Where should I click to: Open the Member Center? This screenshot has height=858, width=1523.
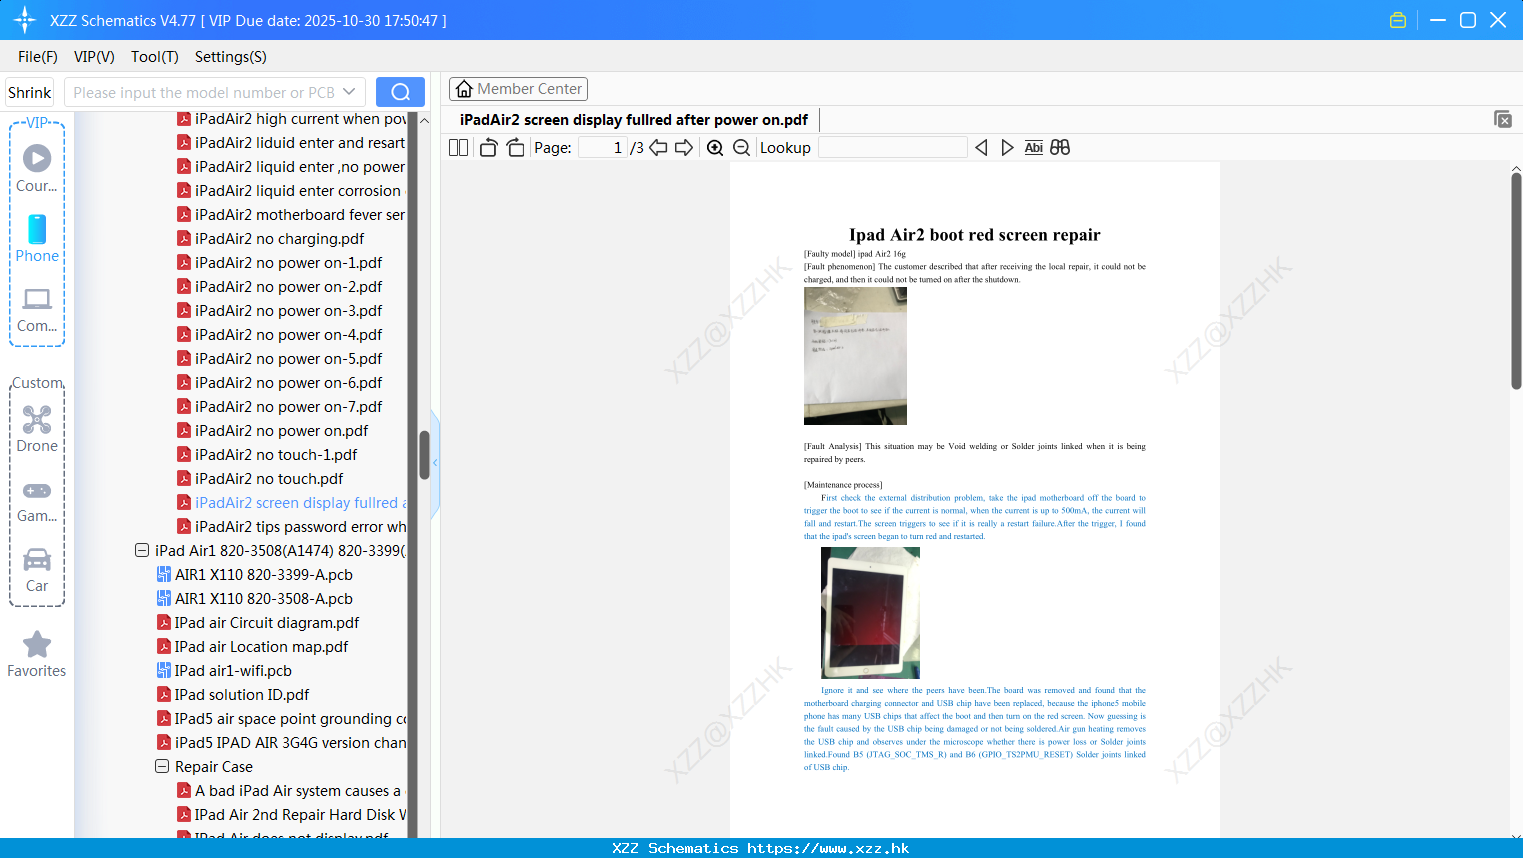click(518, 89)
